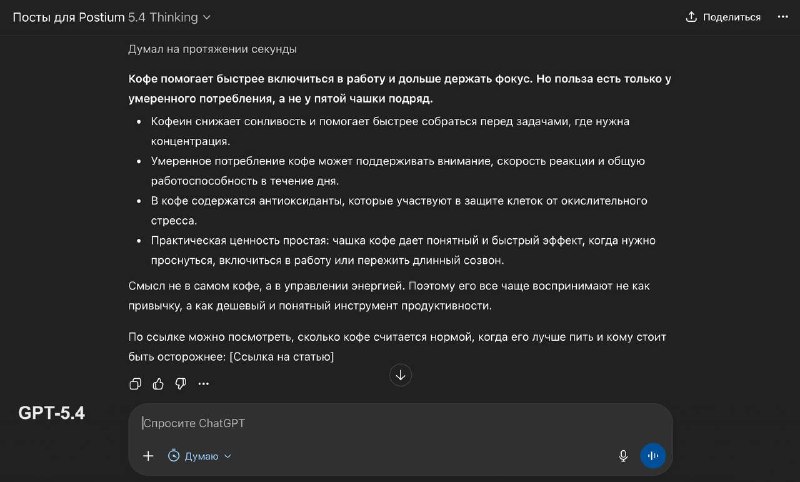This screenshot has height=482, width=800.
Task: Click the Поделиться share button
Action: 723,17
